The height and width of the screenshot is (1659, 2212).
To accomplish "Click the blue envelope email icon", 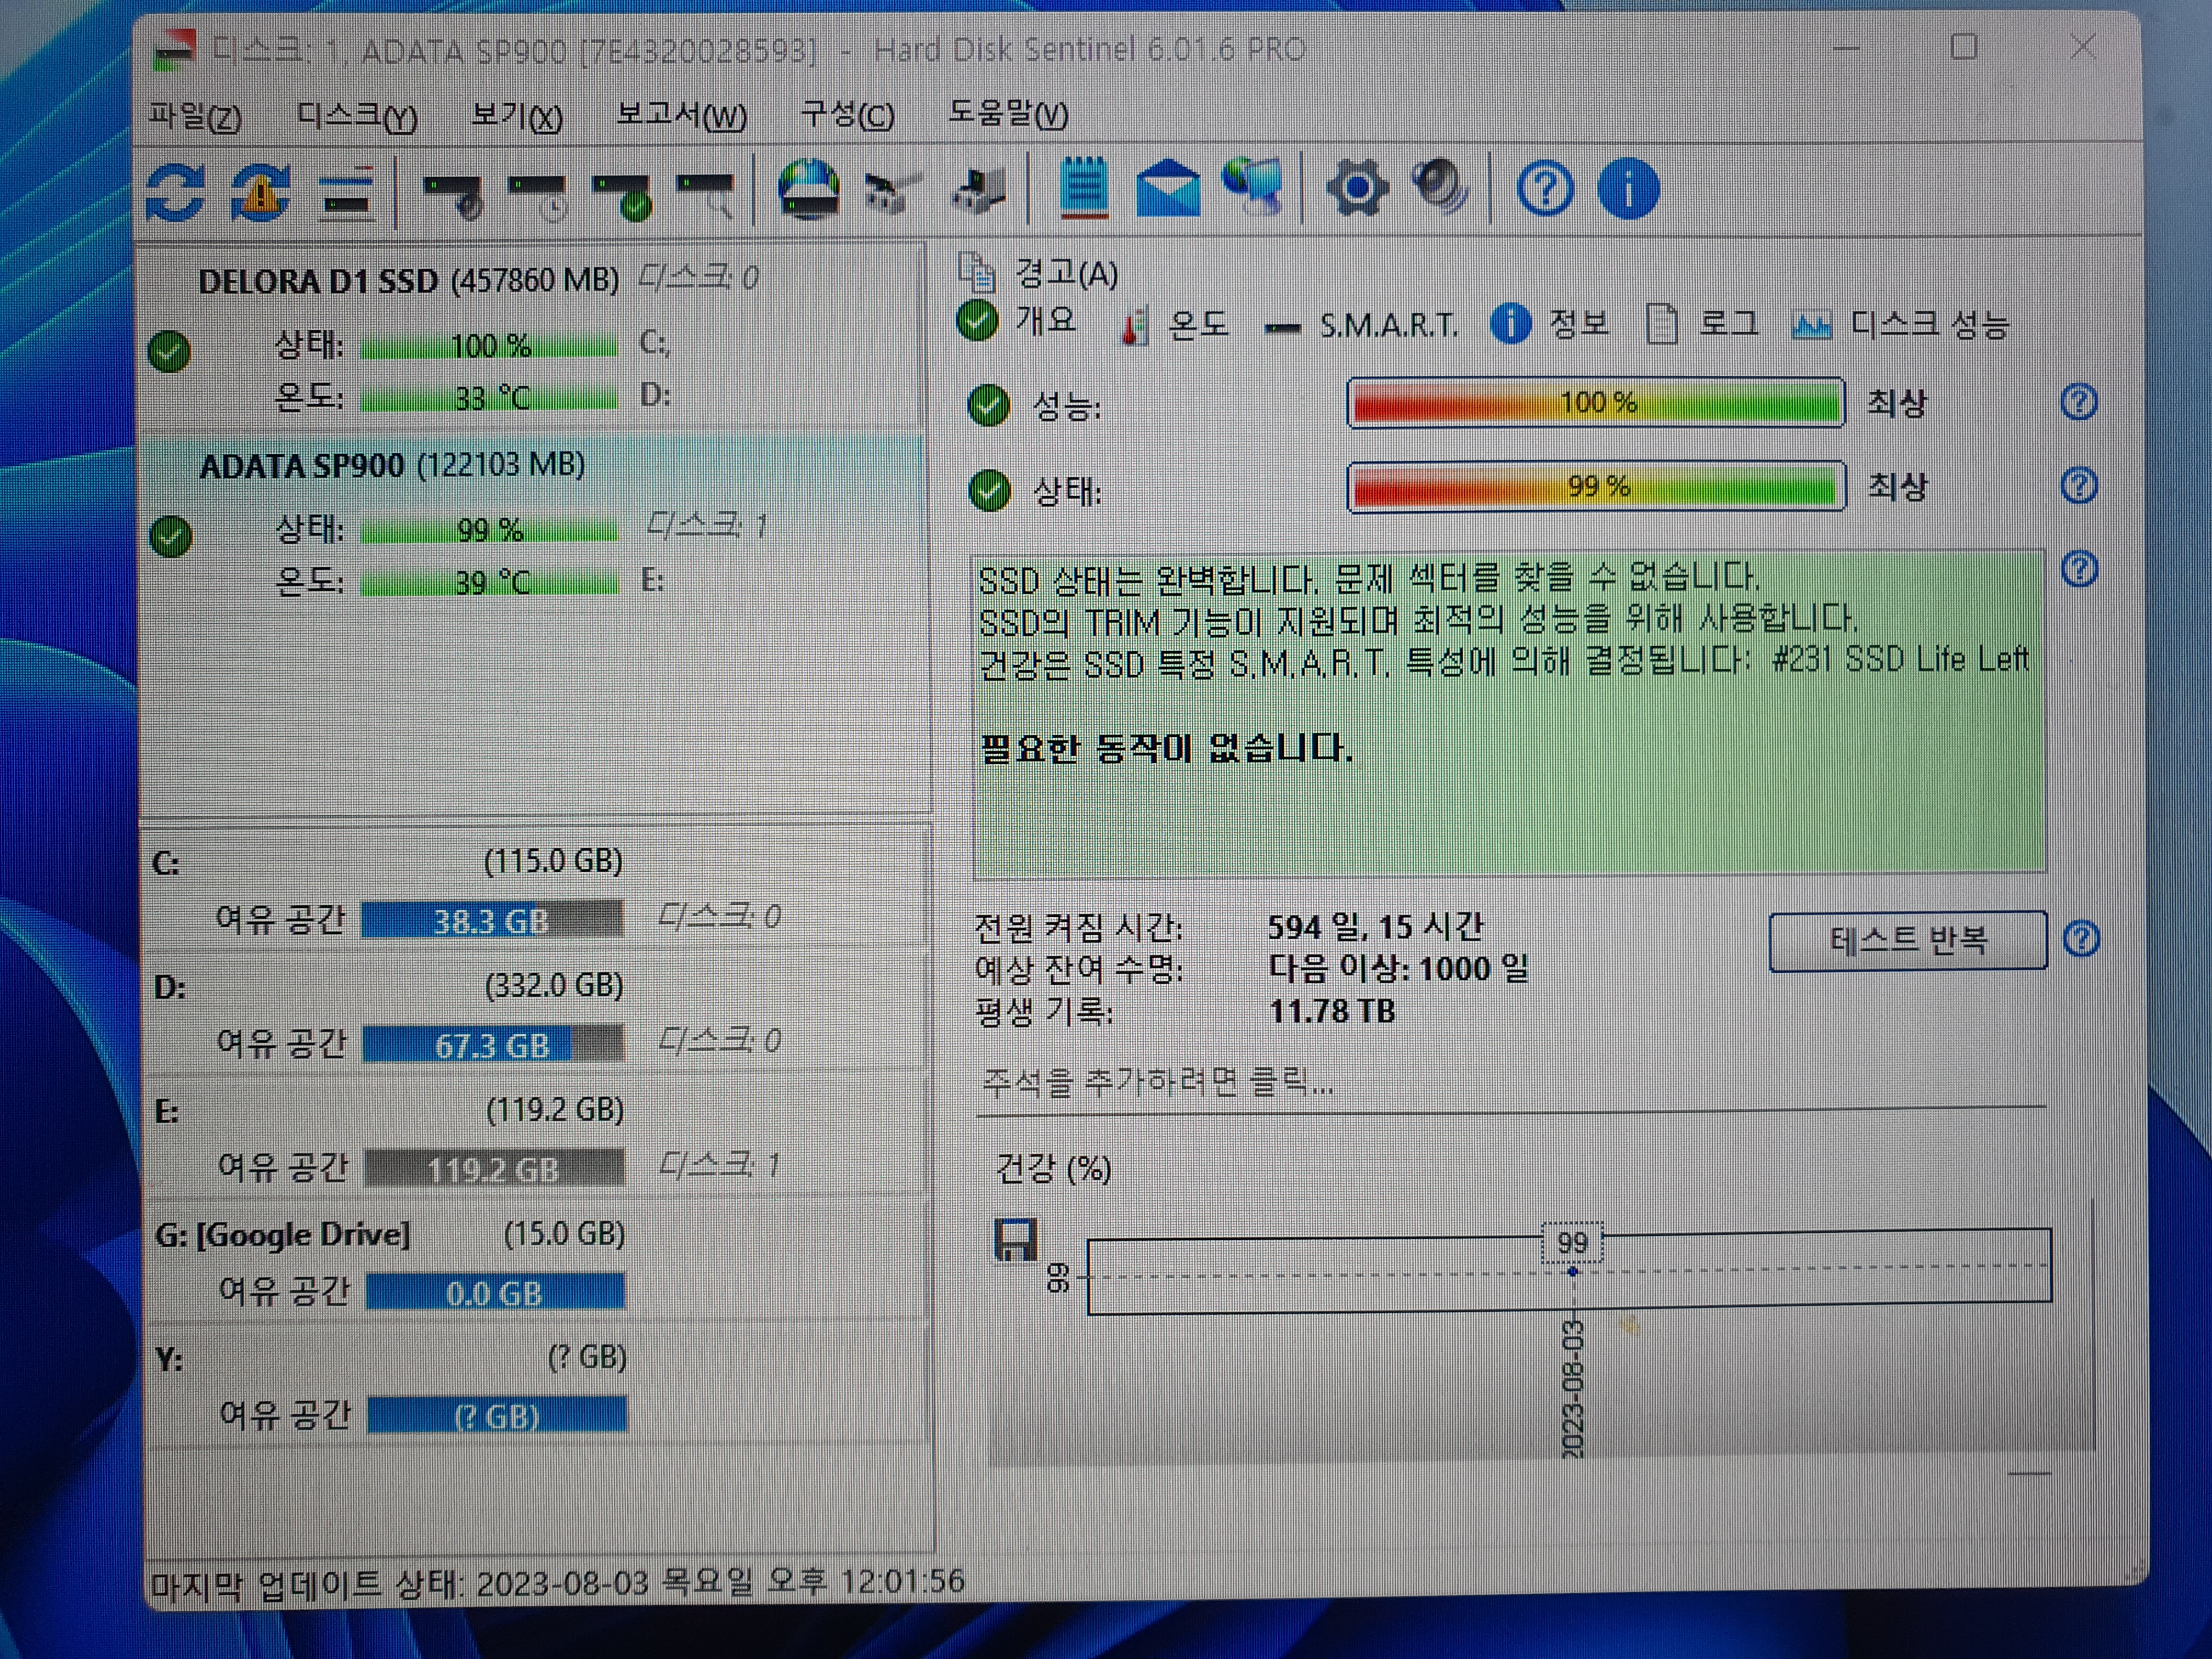I will pos(1168,190).
